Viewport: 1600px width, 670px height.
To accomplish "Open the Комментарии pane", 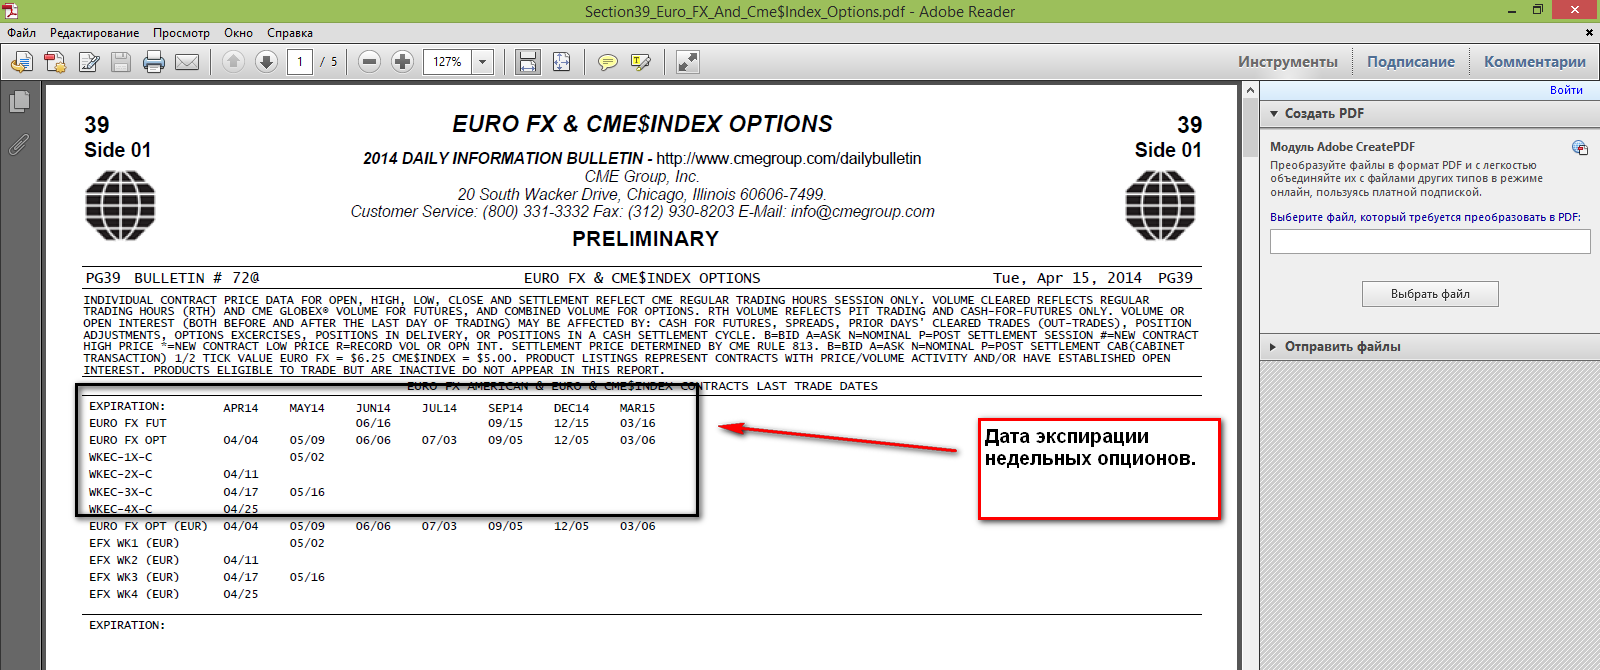I will pyautogui.click(x=1534, y=62).
